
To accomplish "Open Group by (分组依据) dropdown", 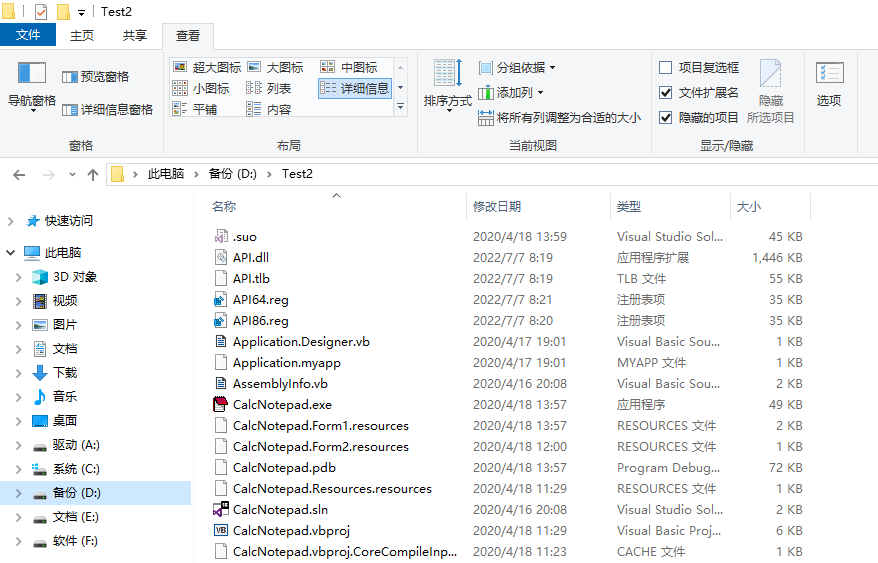I will 517,68.
